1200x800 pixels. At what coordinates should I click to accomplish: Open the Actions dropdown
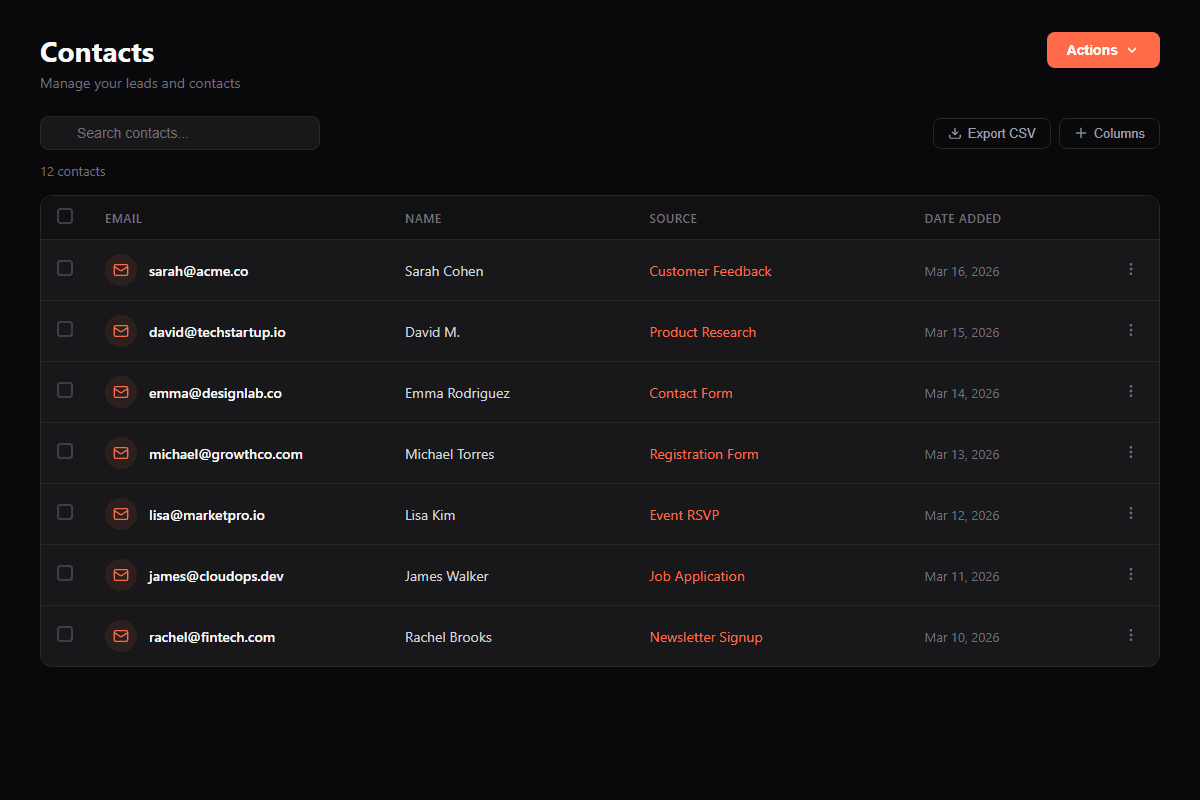[x=1103, y=49]
